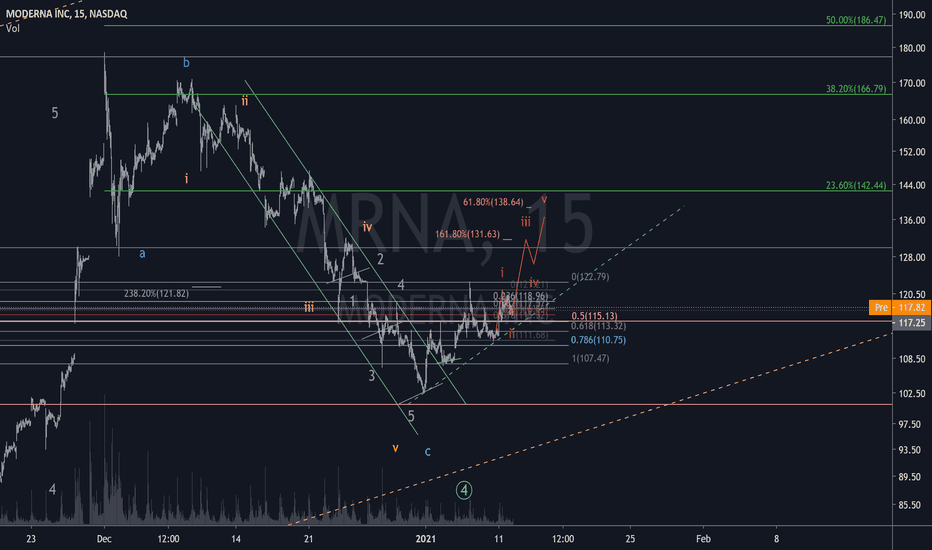Click the 0.618(113.32) retracement label
Screen dimensions: 932x550
click(x=598, y=326)
